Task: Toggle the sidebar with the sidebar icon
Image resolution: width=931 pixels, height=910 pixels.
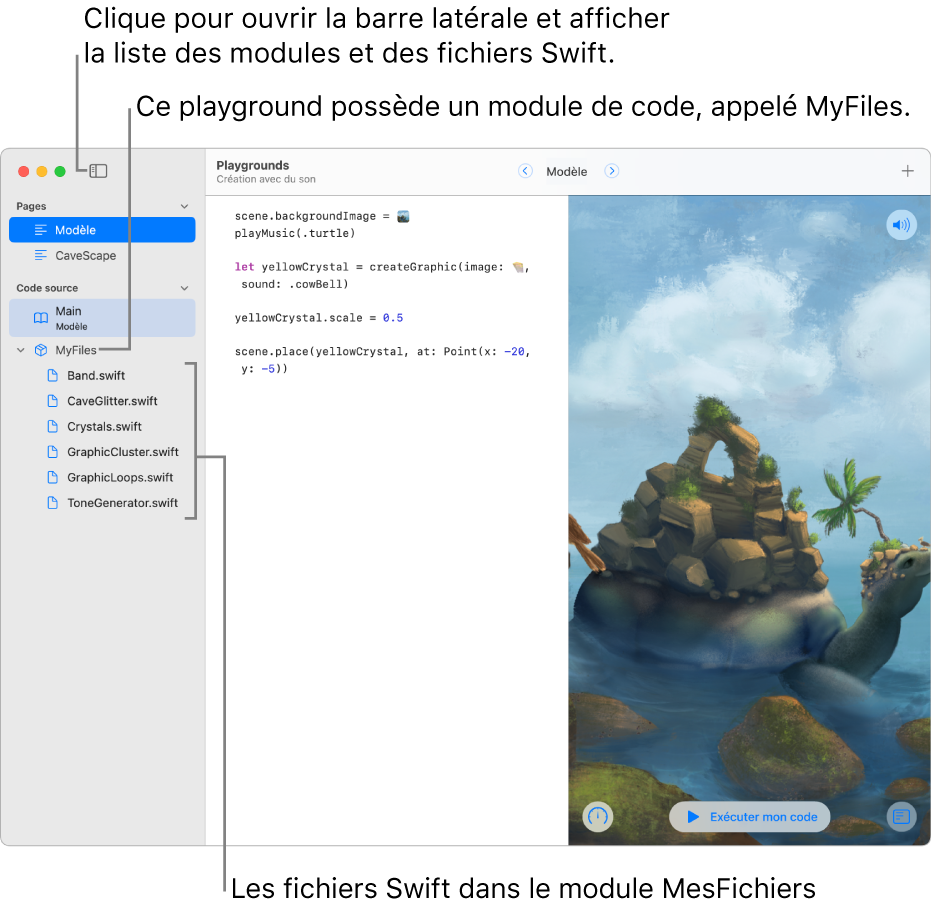Action: coord(98,172)
